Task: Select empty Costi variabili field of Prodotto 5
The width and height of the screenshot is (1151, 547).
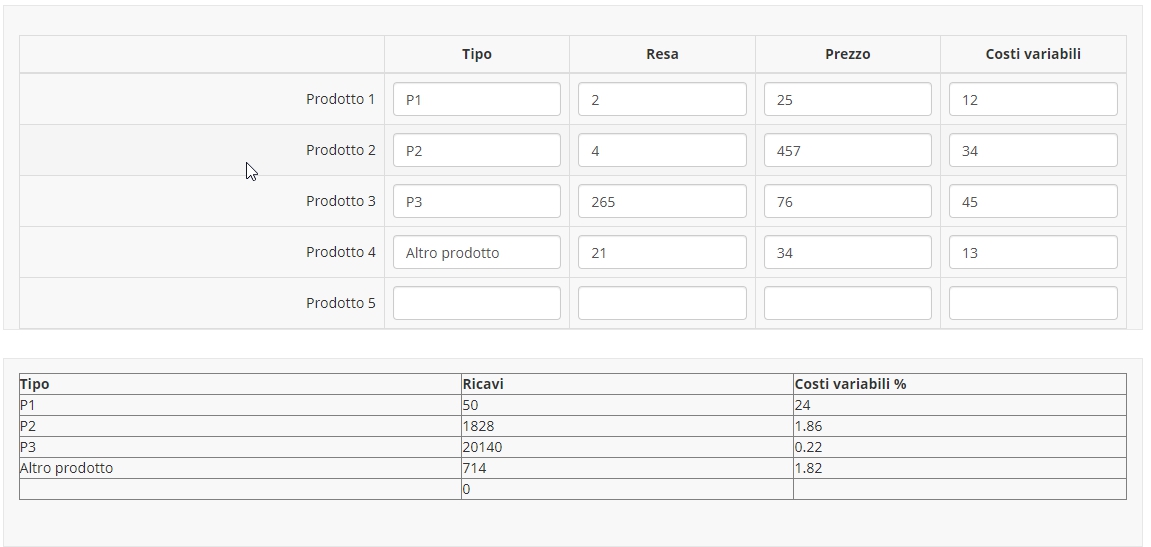Action: tap(1033, 303)
